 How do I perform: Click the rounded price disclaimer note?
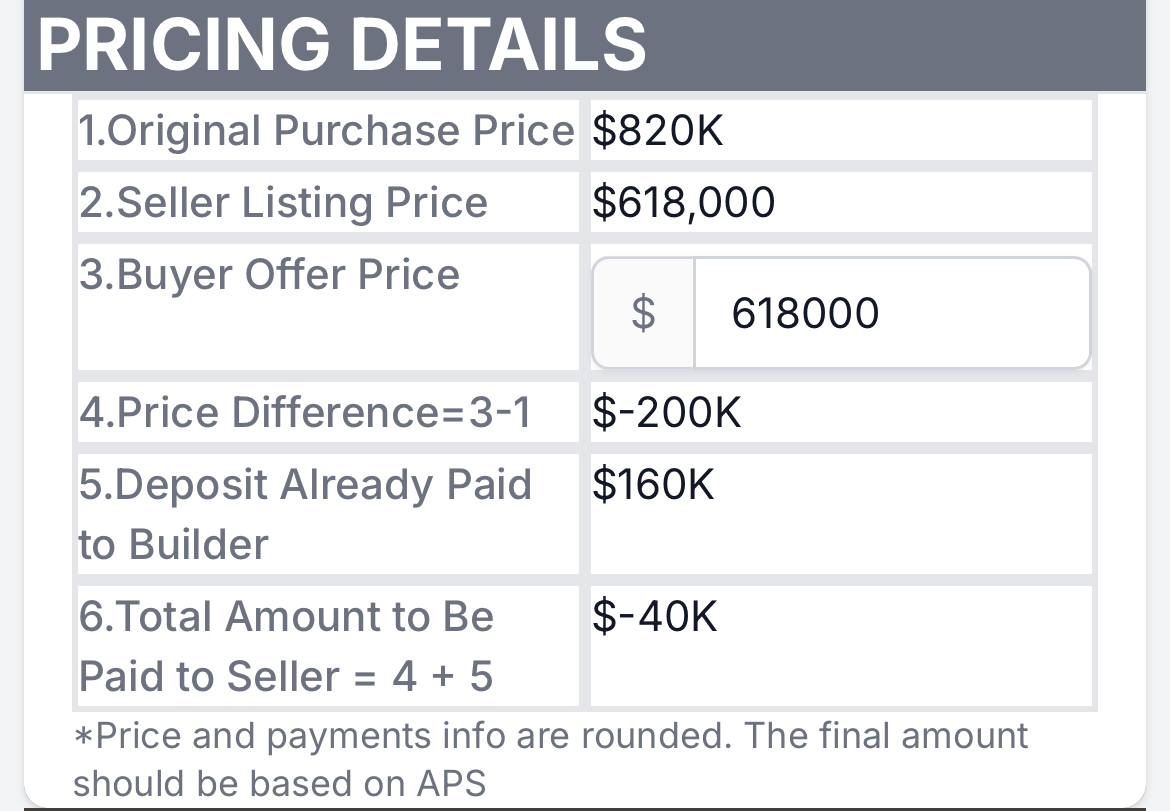551,760
